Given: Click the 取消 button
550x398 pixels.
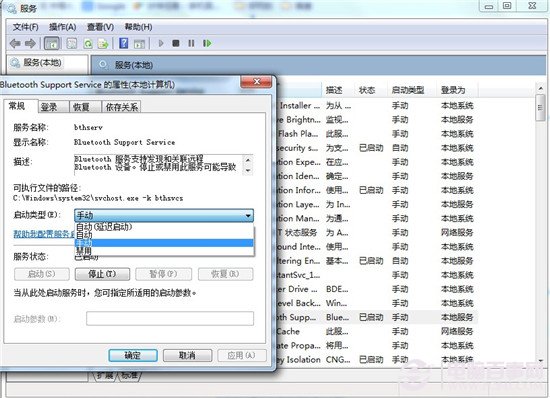Looking at the screenshot, I should coord(187,355).
